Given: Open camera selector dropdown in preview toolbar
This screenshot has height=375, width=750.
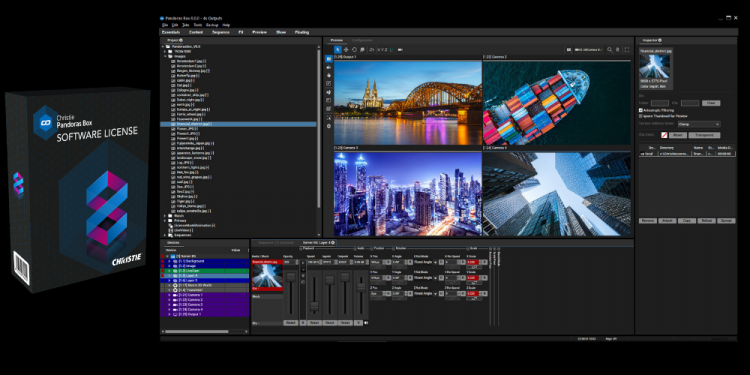Looking at the screenshot, I should pos(589,50).
